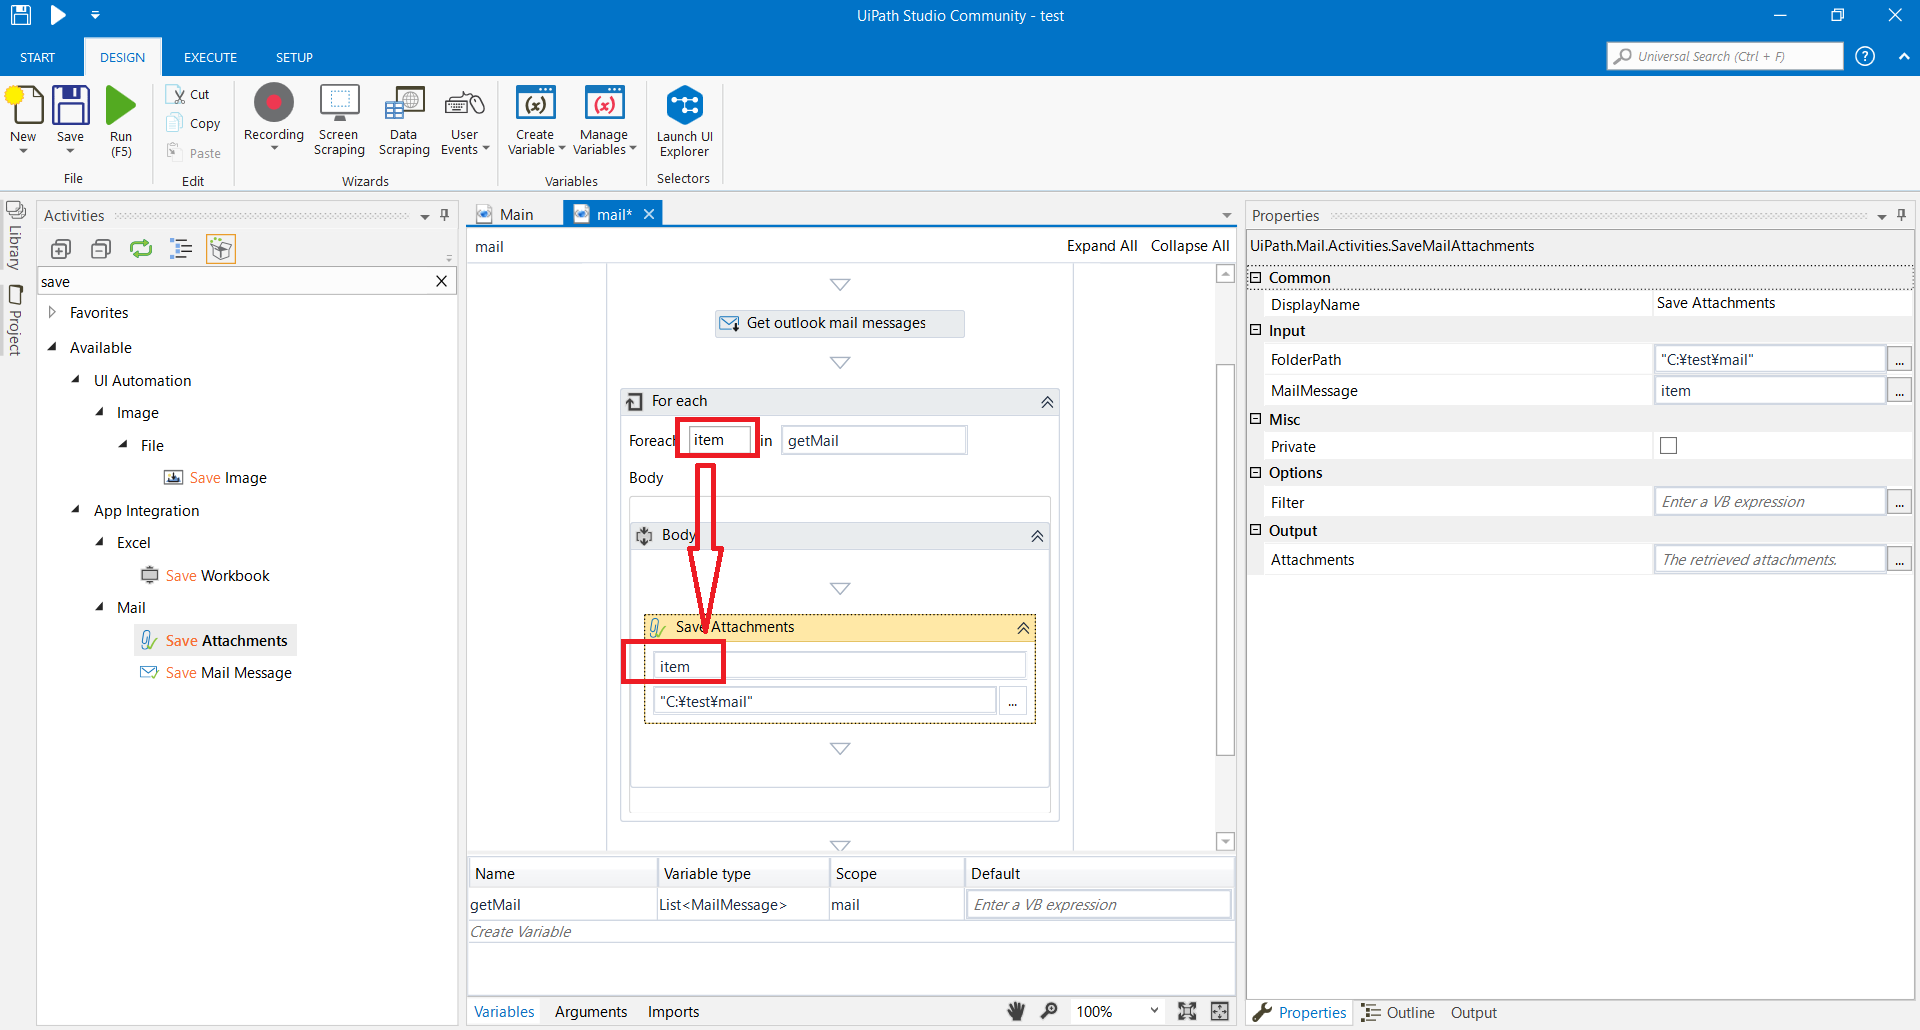Click the Collapse All activities icon
1920x1030 pixels.
(101, 249)
